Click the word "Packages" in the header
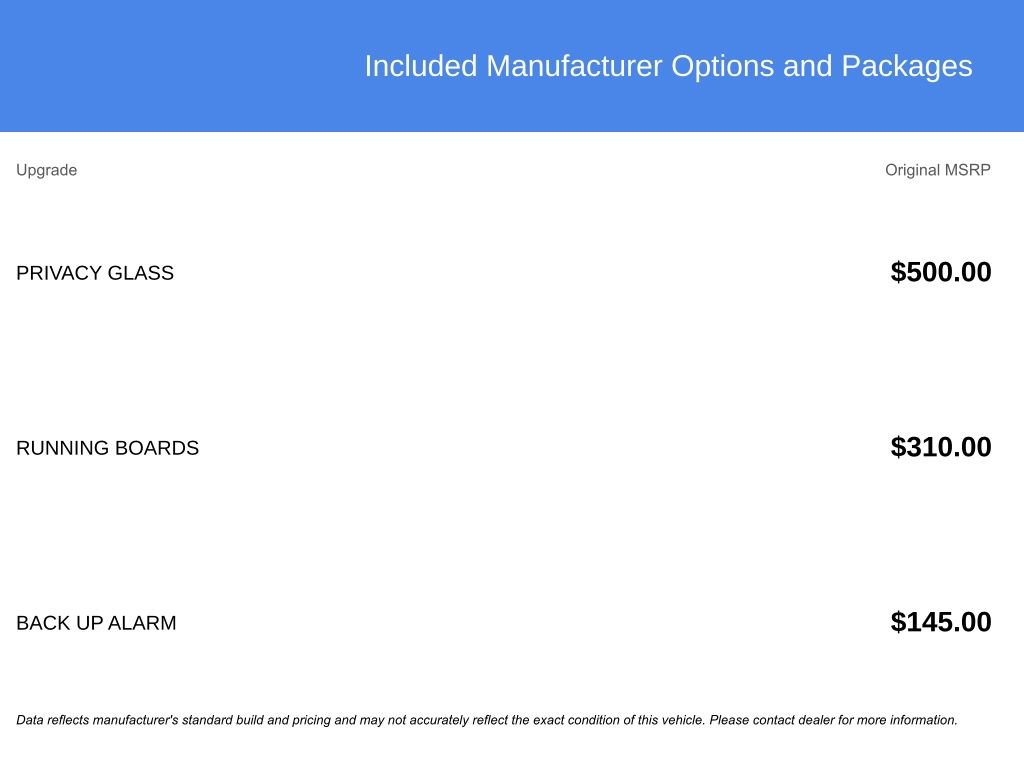The height and width of the screenshot is (768, 1024). (906, 66)
